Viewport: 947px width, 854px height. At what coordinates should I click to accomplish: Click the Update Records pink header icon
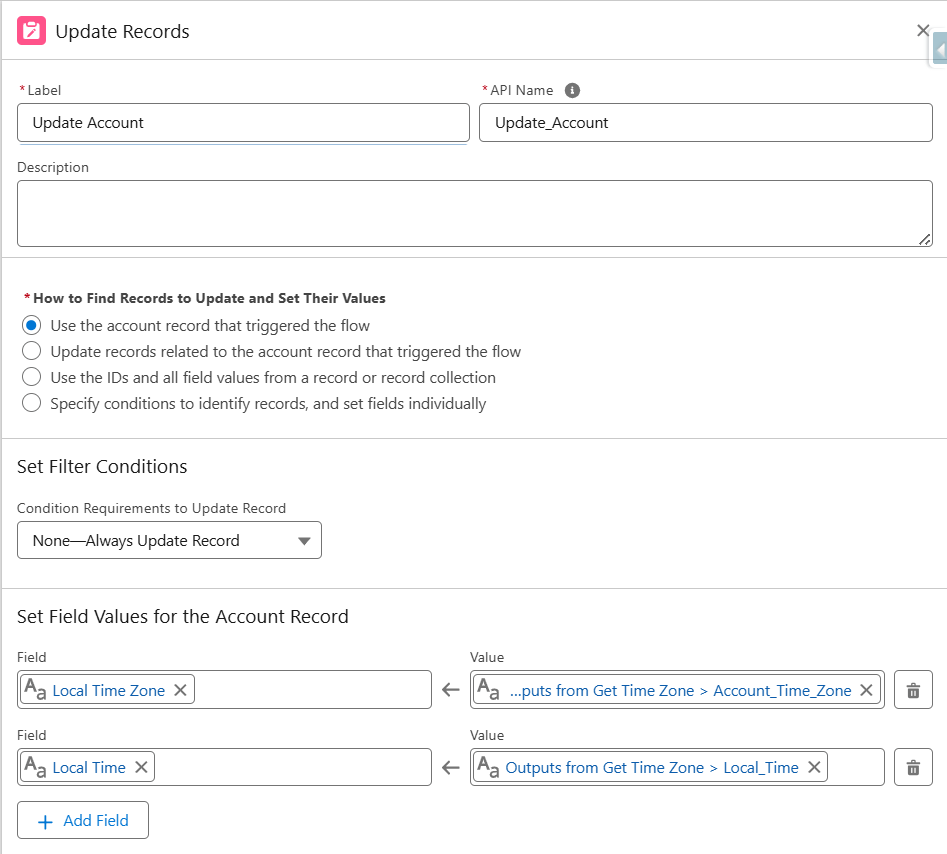[32, 31]
